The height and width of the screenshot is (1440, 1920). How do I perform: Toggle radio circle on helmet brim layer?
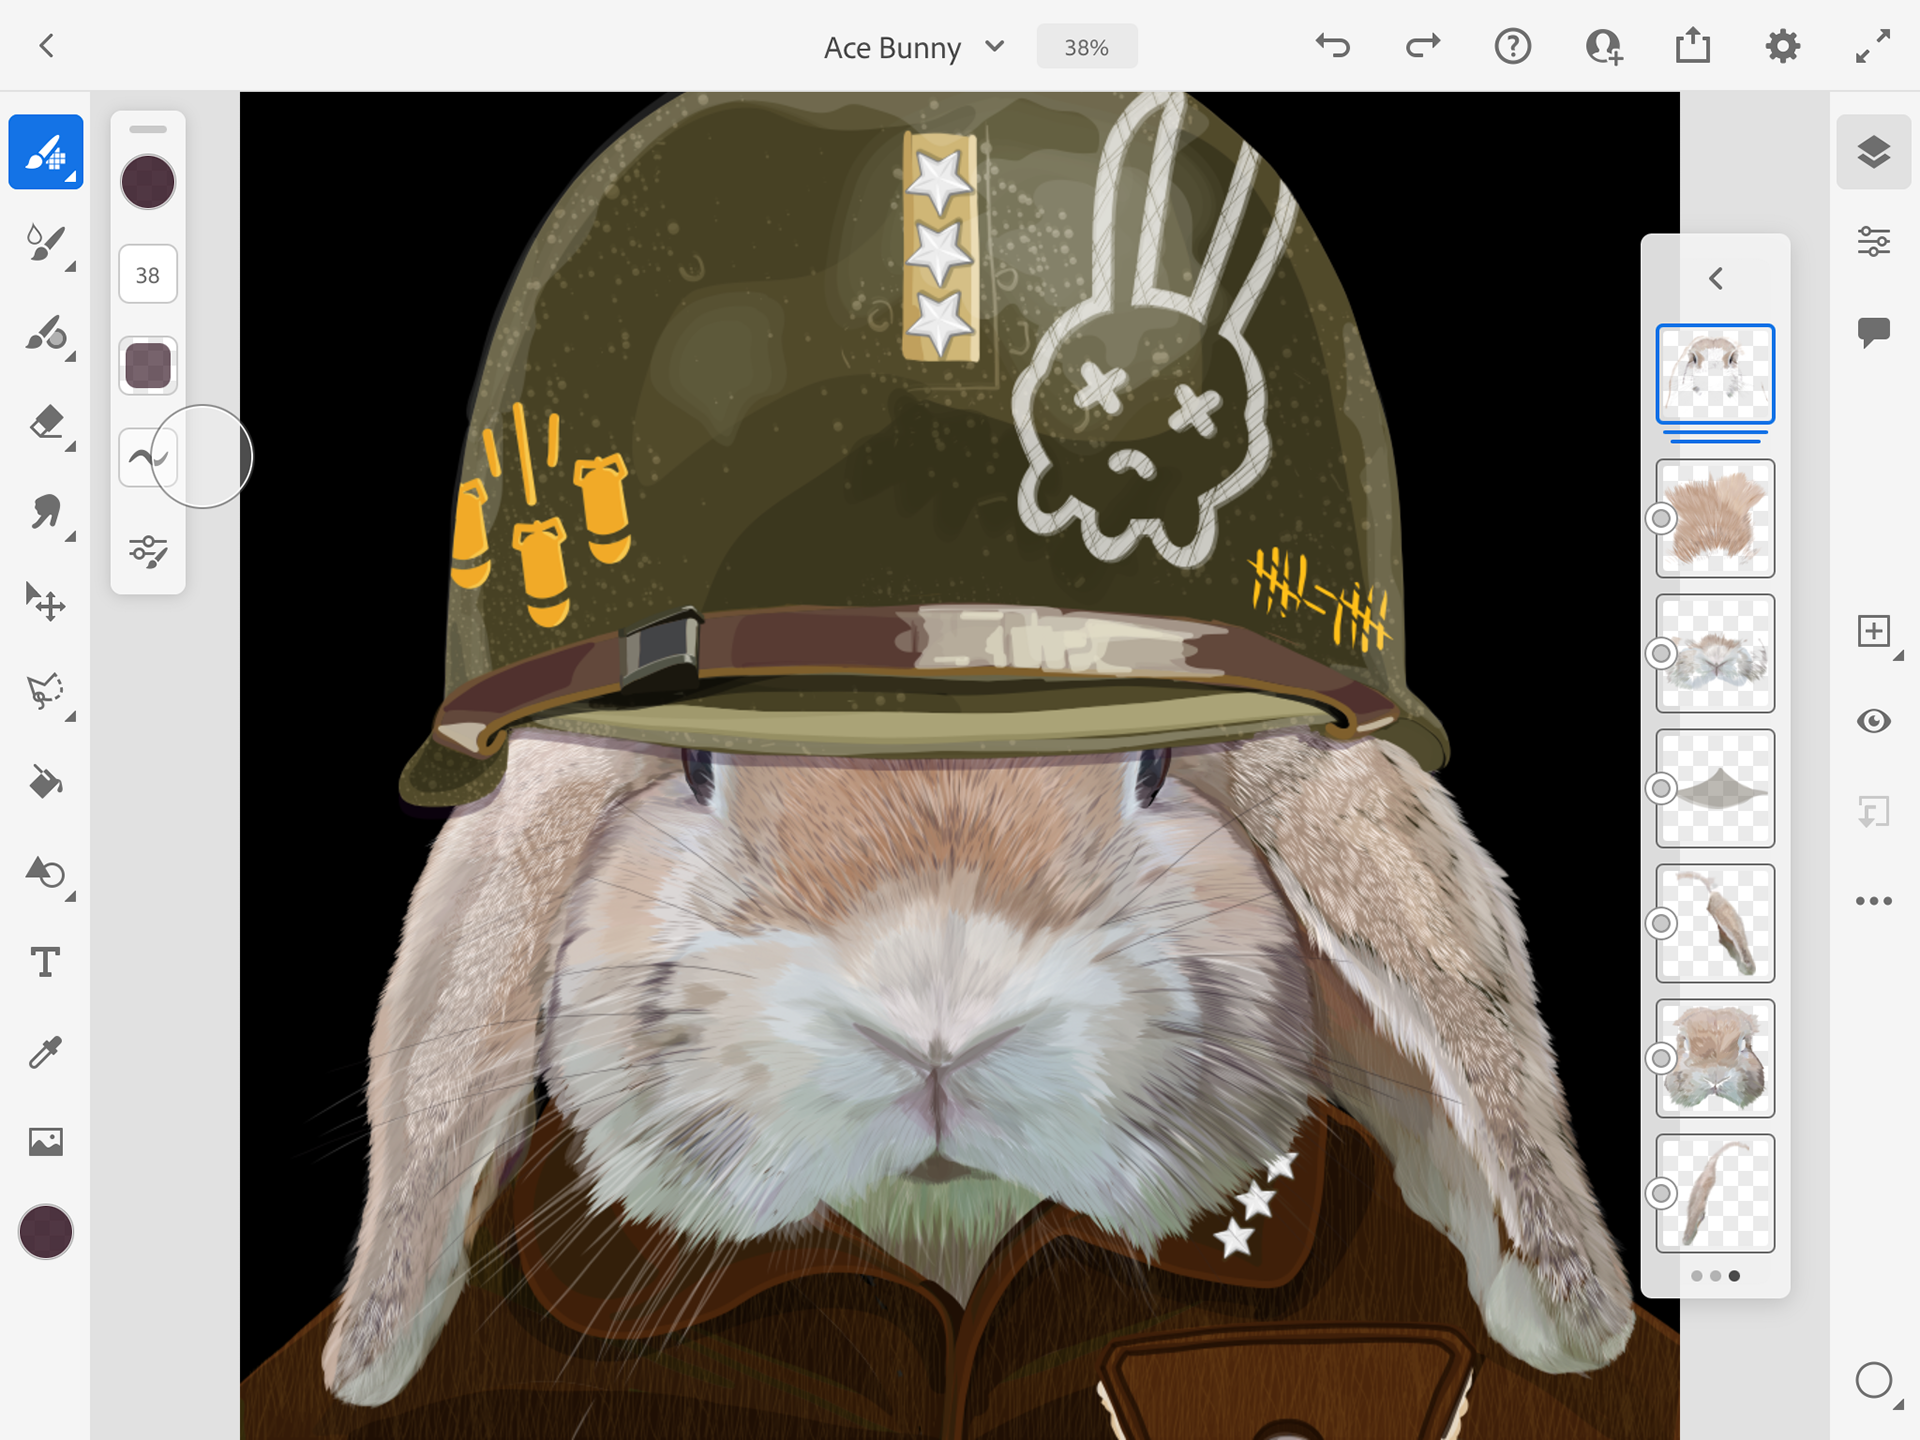point(1661,788)
